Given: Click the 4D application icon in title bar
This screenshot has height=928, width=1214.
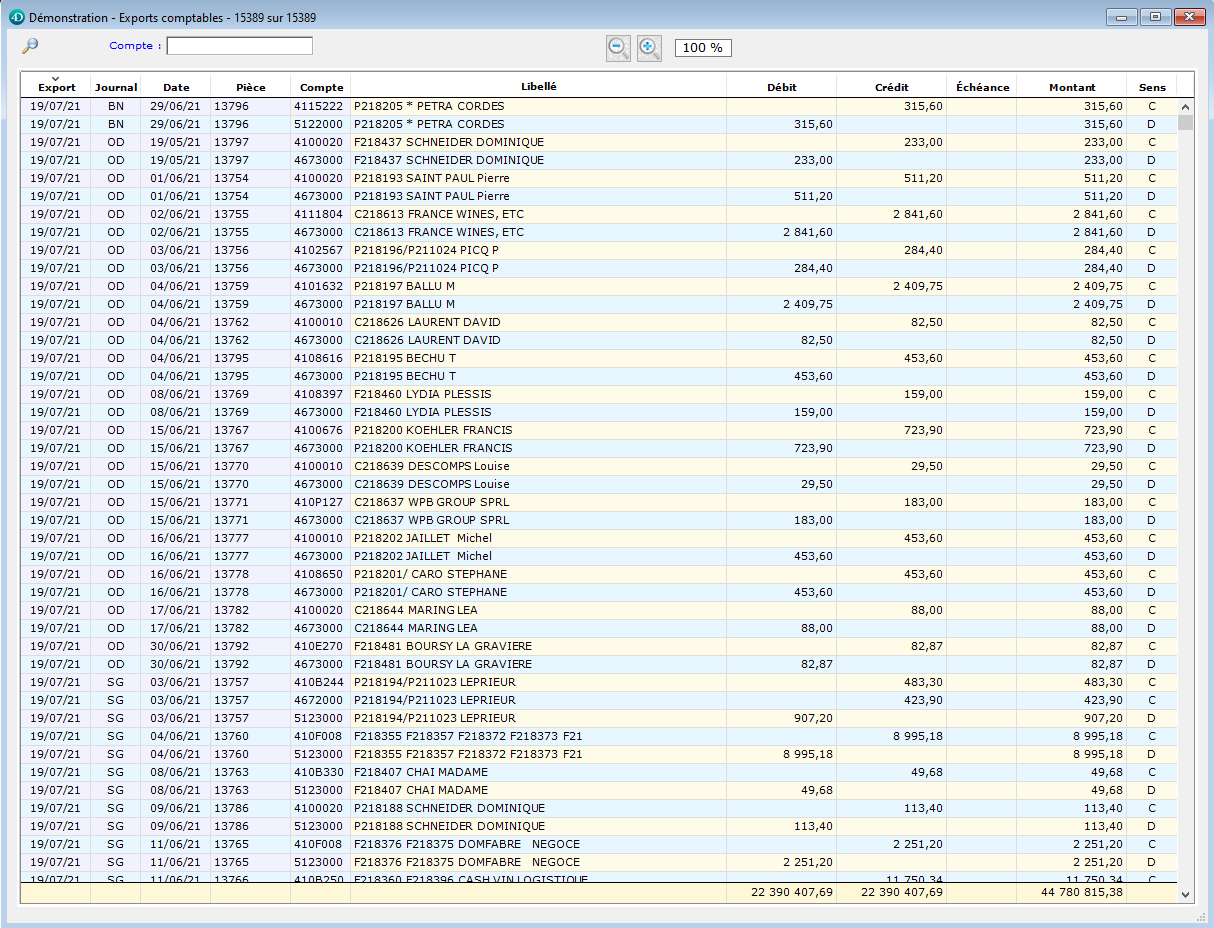Looking at the screenshot, I should [x=16, y=17].
